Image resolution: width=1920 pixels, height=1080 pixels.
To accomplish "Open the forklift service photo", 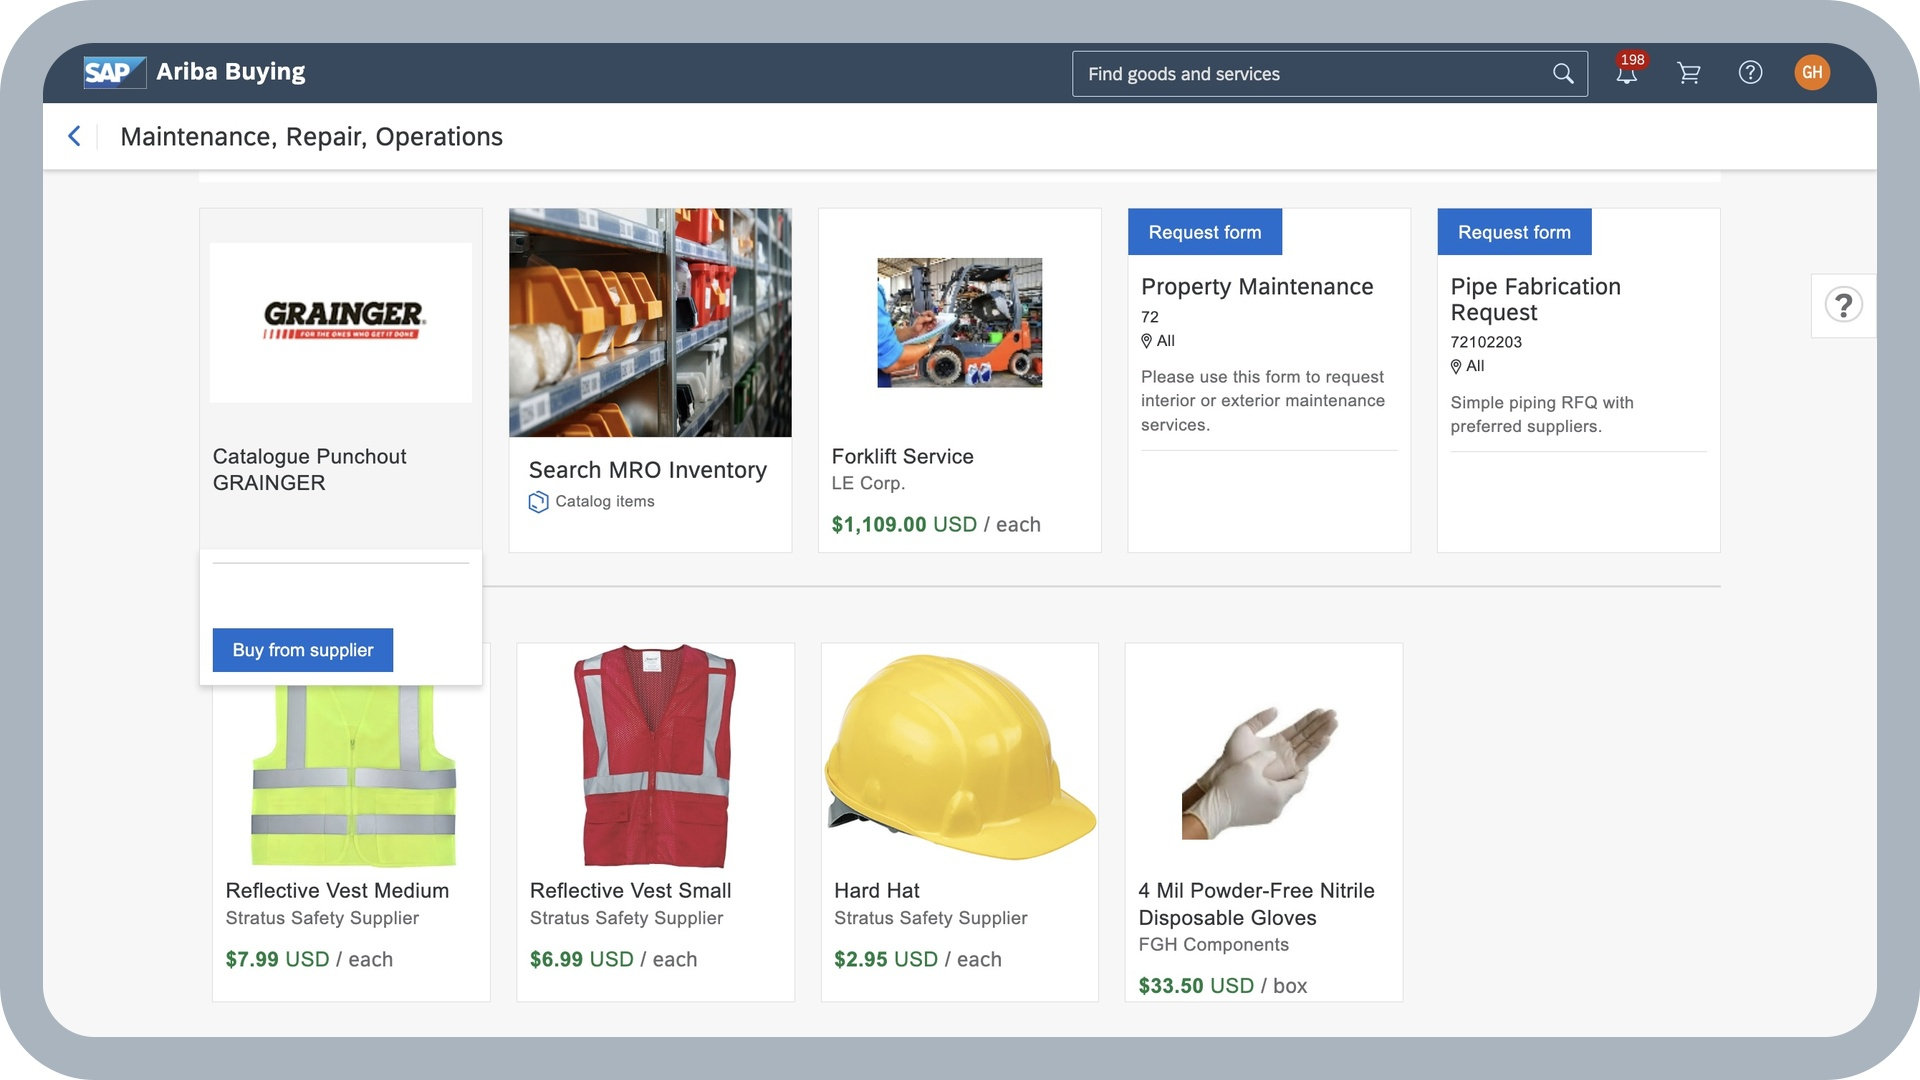I will pyautogui.click(x=959, y=322).
